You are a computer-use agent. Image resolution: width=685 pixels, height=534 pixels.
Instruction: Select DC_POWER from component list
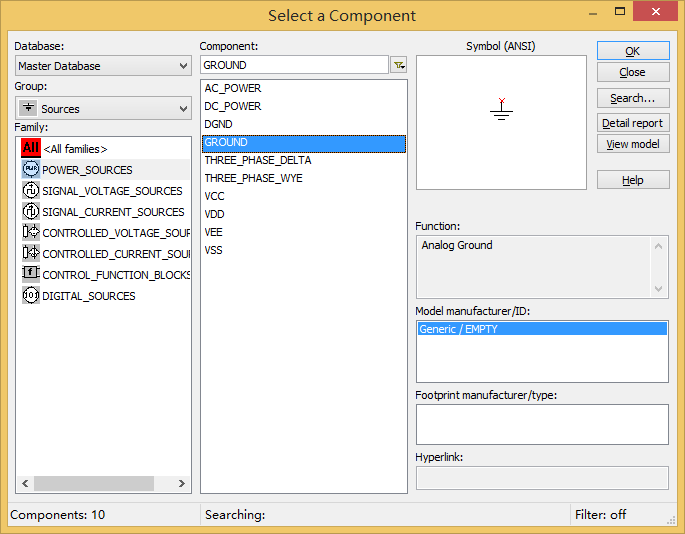point(233,106)
